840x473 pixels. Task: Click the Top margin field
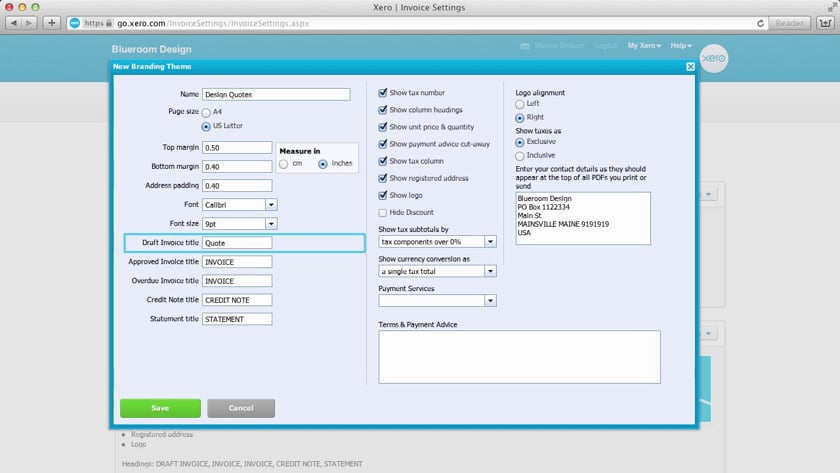237,147
